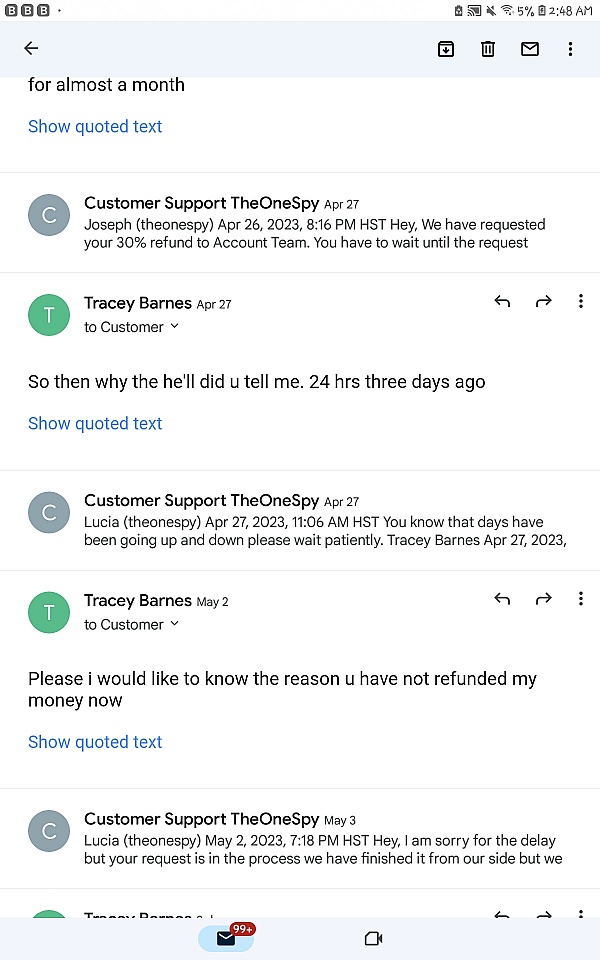
Task: Open more options for May 2 message
Action: coord(580,599)
